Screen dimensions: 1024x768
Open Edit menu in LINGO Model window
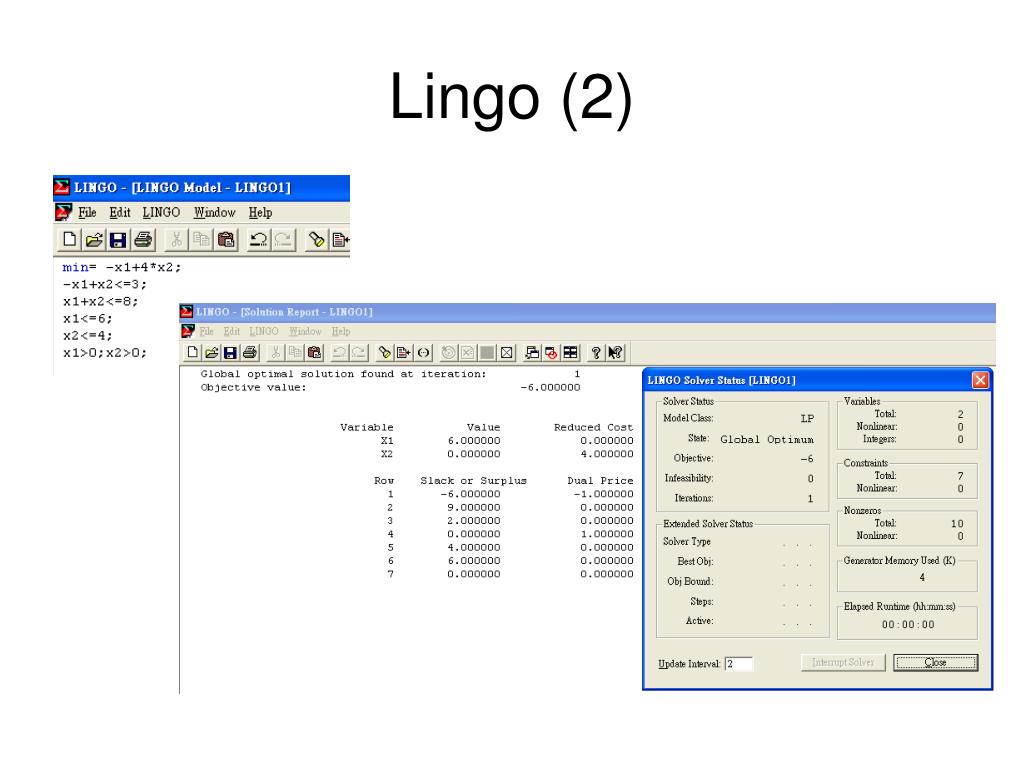coord(120,212)
